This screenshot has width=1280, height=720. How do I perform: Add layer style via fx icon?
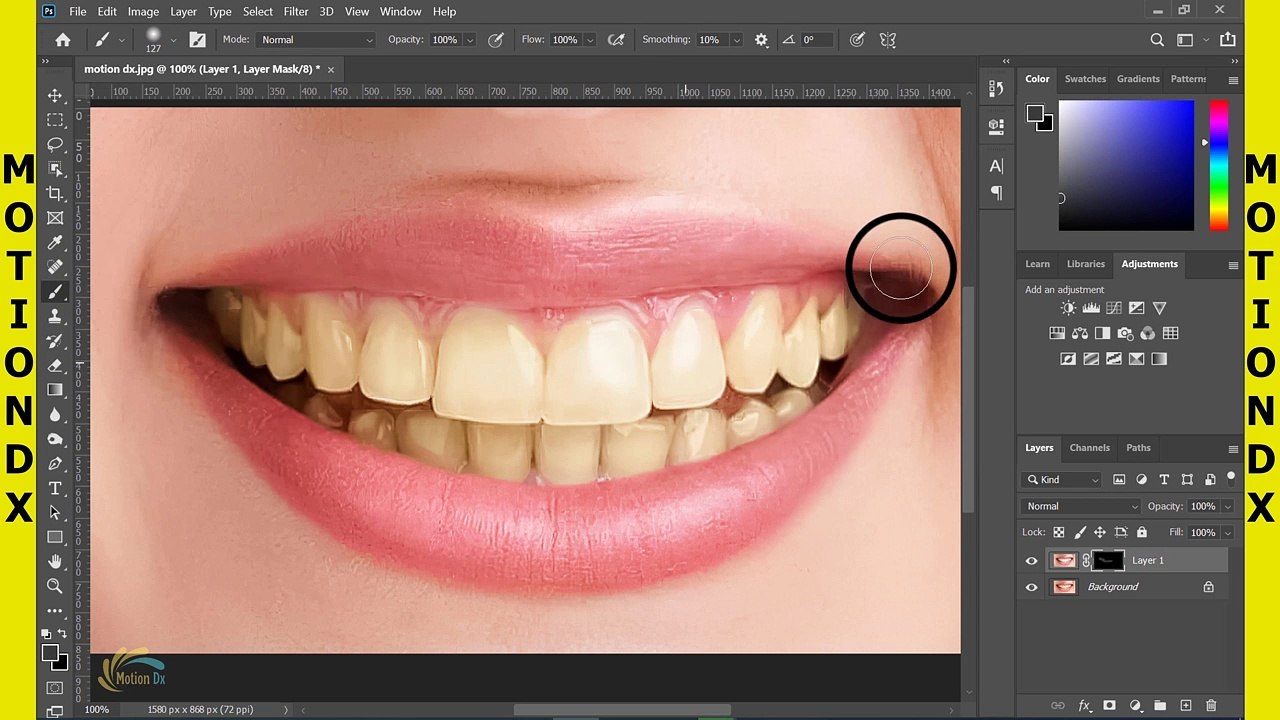click(x=1084, y=706)
